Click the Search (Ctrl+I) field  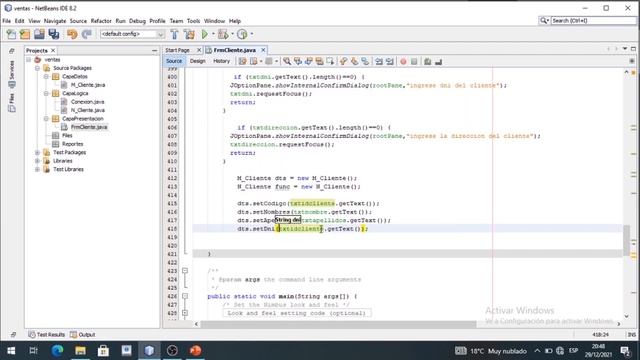(593, 20)
